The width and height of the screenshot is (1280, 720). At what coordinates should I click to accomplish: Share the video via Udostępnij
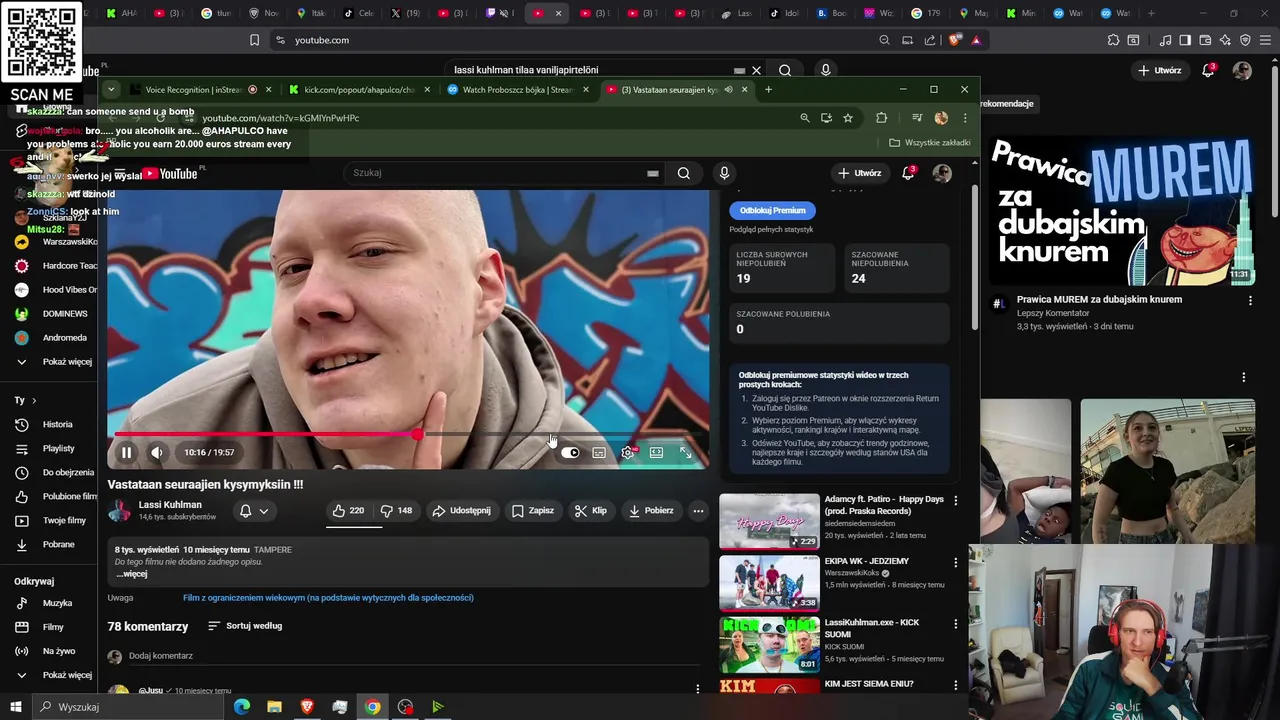point(461,511)
